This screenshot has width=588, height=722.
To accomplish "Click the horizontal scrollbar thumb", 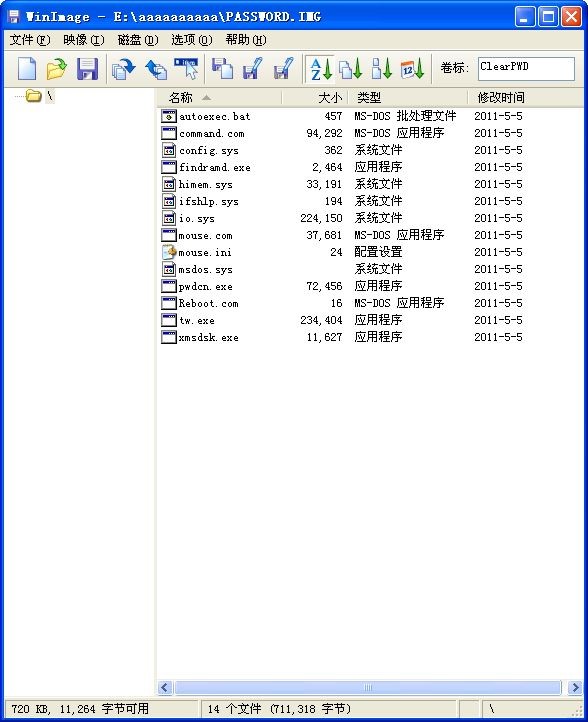I will [368, 688].
